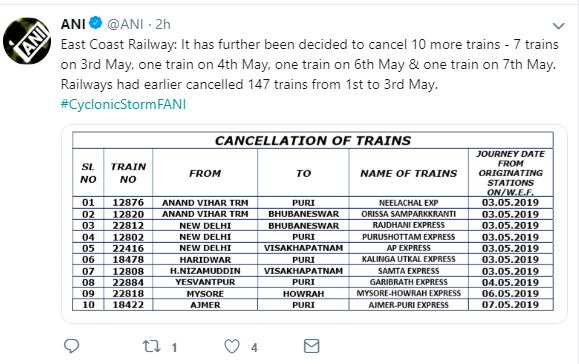Click the Rajdhani Express row in table image
579x364 pixels.
[x=313, y=225]
